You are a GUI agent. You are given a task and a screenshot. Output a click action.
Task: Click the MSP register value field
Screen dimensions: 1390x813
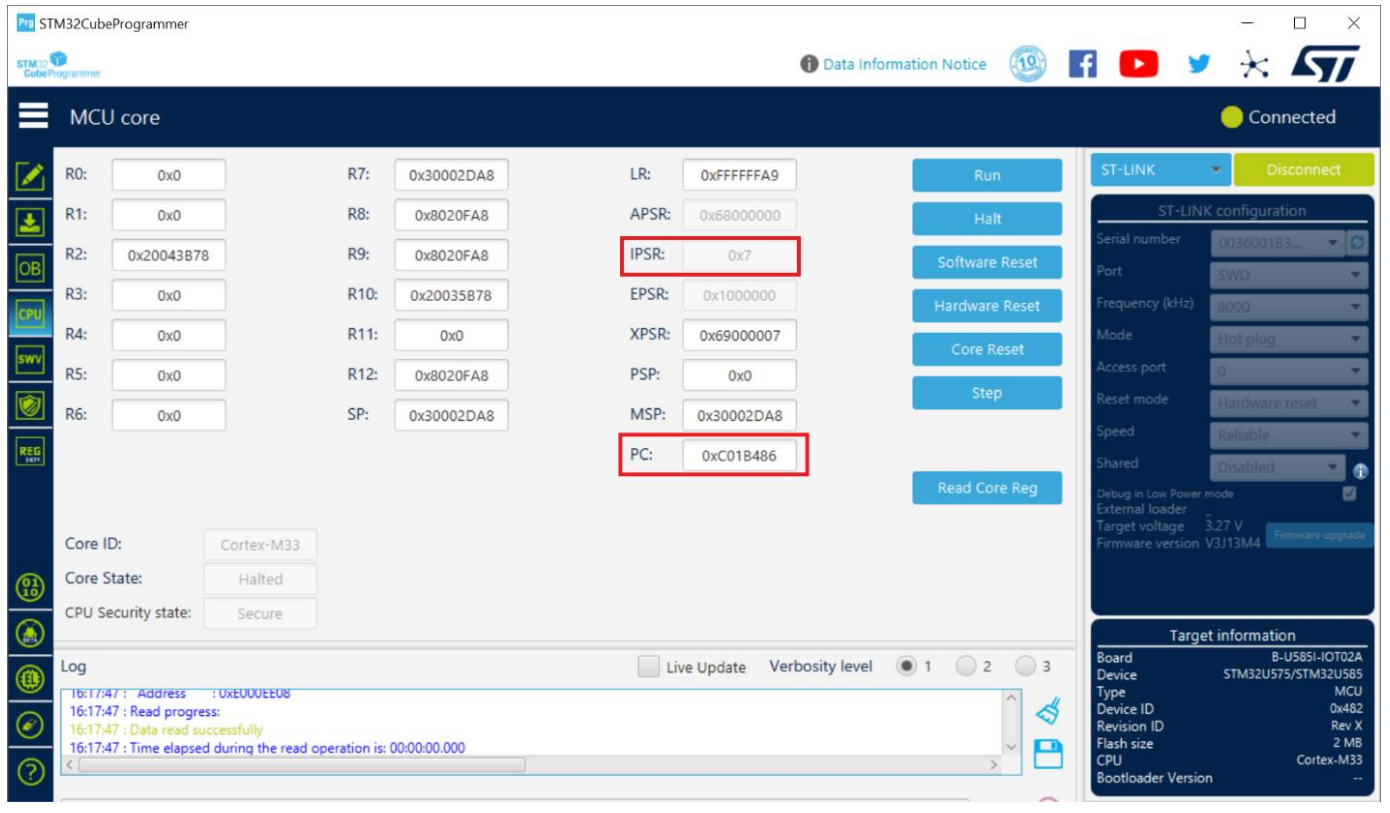tap(739, 416)
